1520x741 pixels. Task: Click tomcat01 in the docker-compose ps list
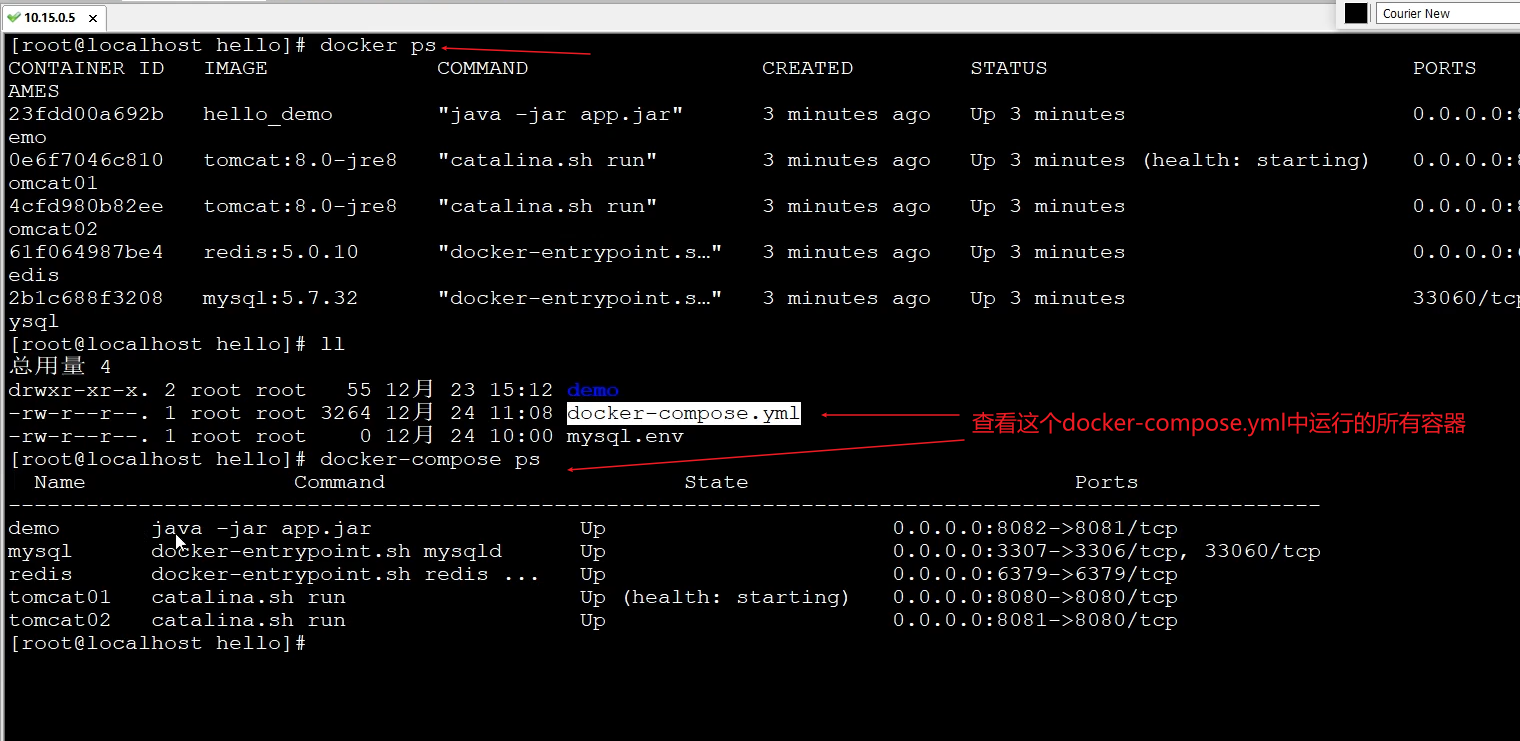tap(60, 597)
